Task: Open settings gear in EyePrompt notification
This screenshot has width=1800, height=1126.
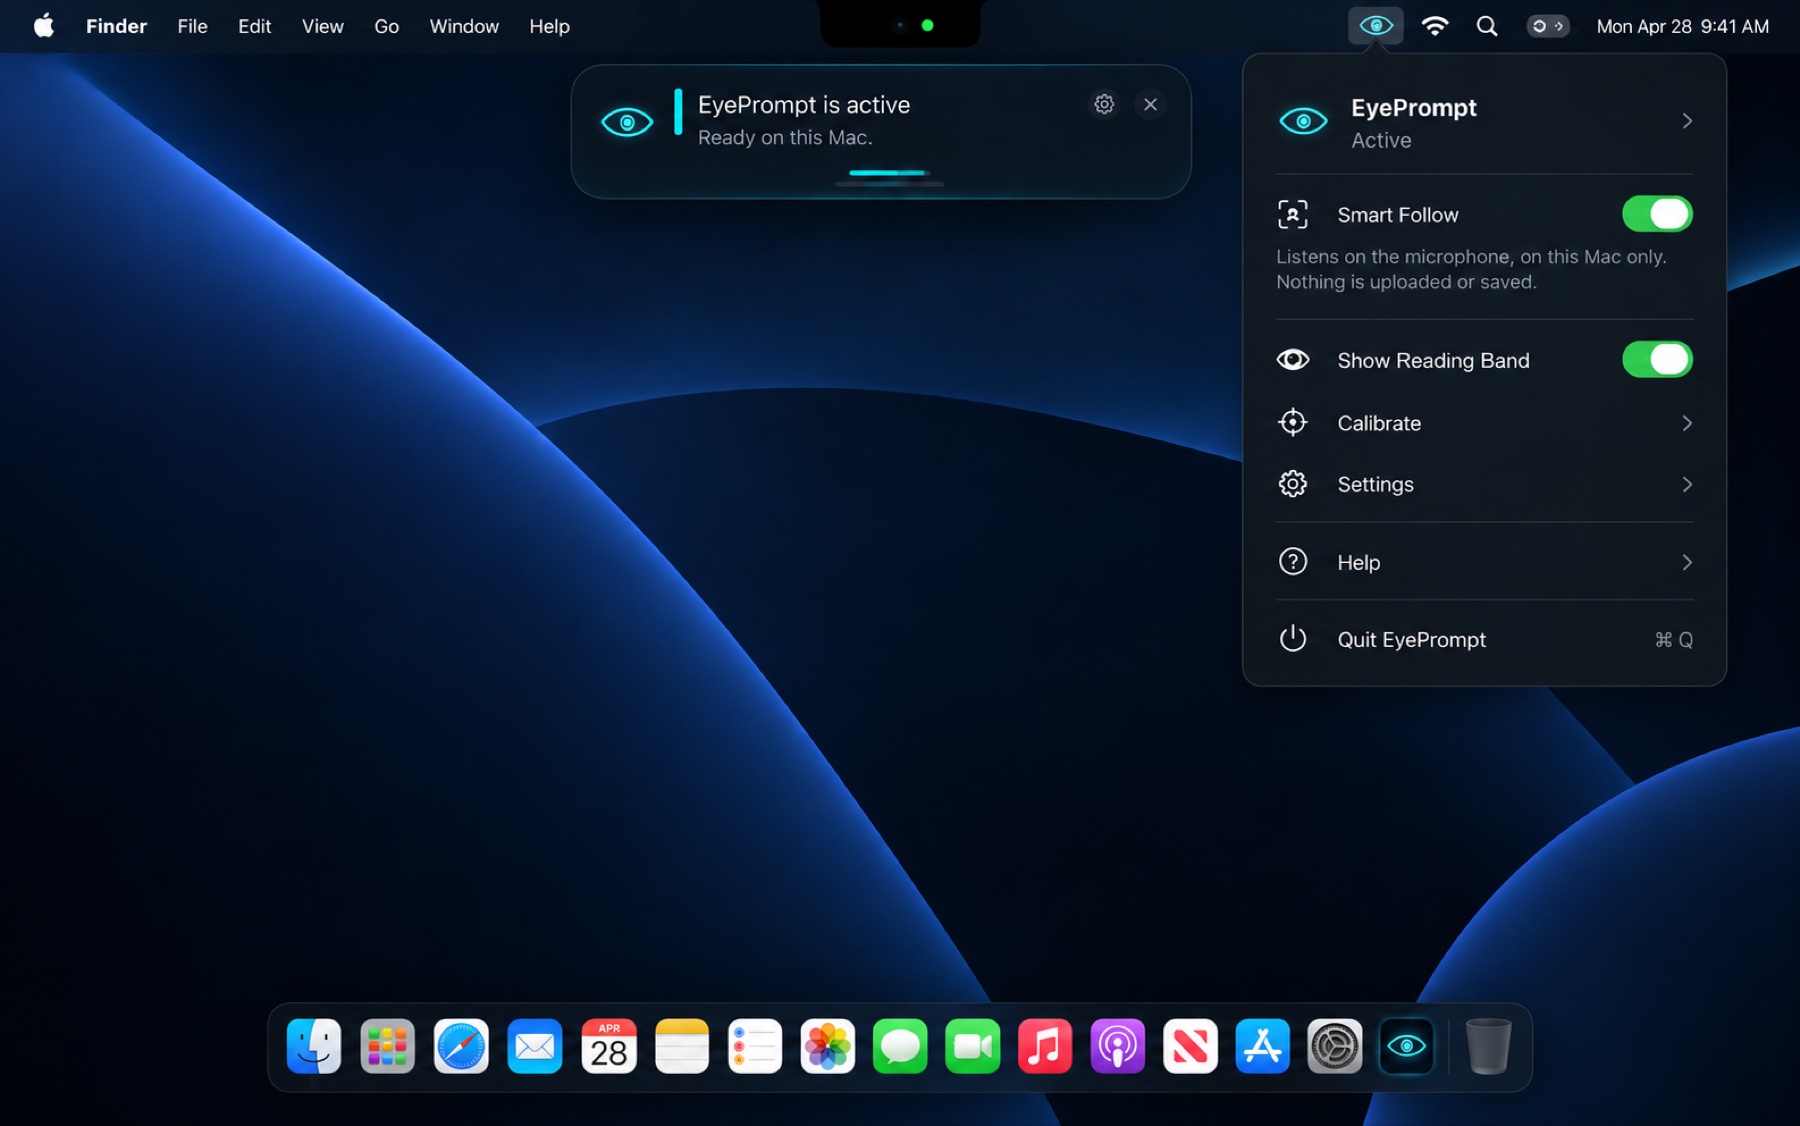Action: coord(1104,104)
